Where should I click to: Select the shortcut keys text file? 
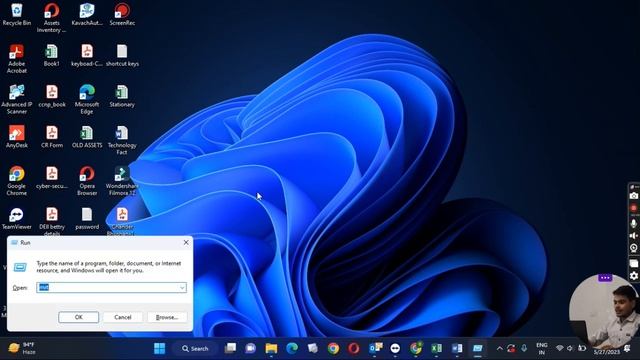(122, 56)
